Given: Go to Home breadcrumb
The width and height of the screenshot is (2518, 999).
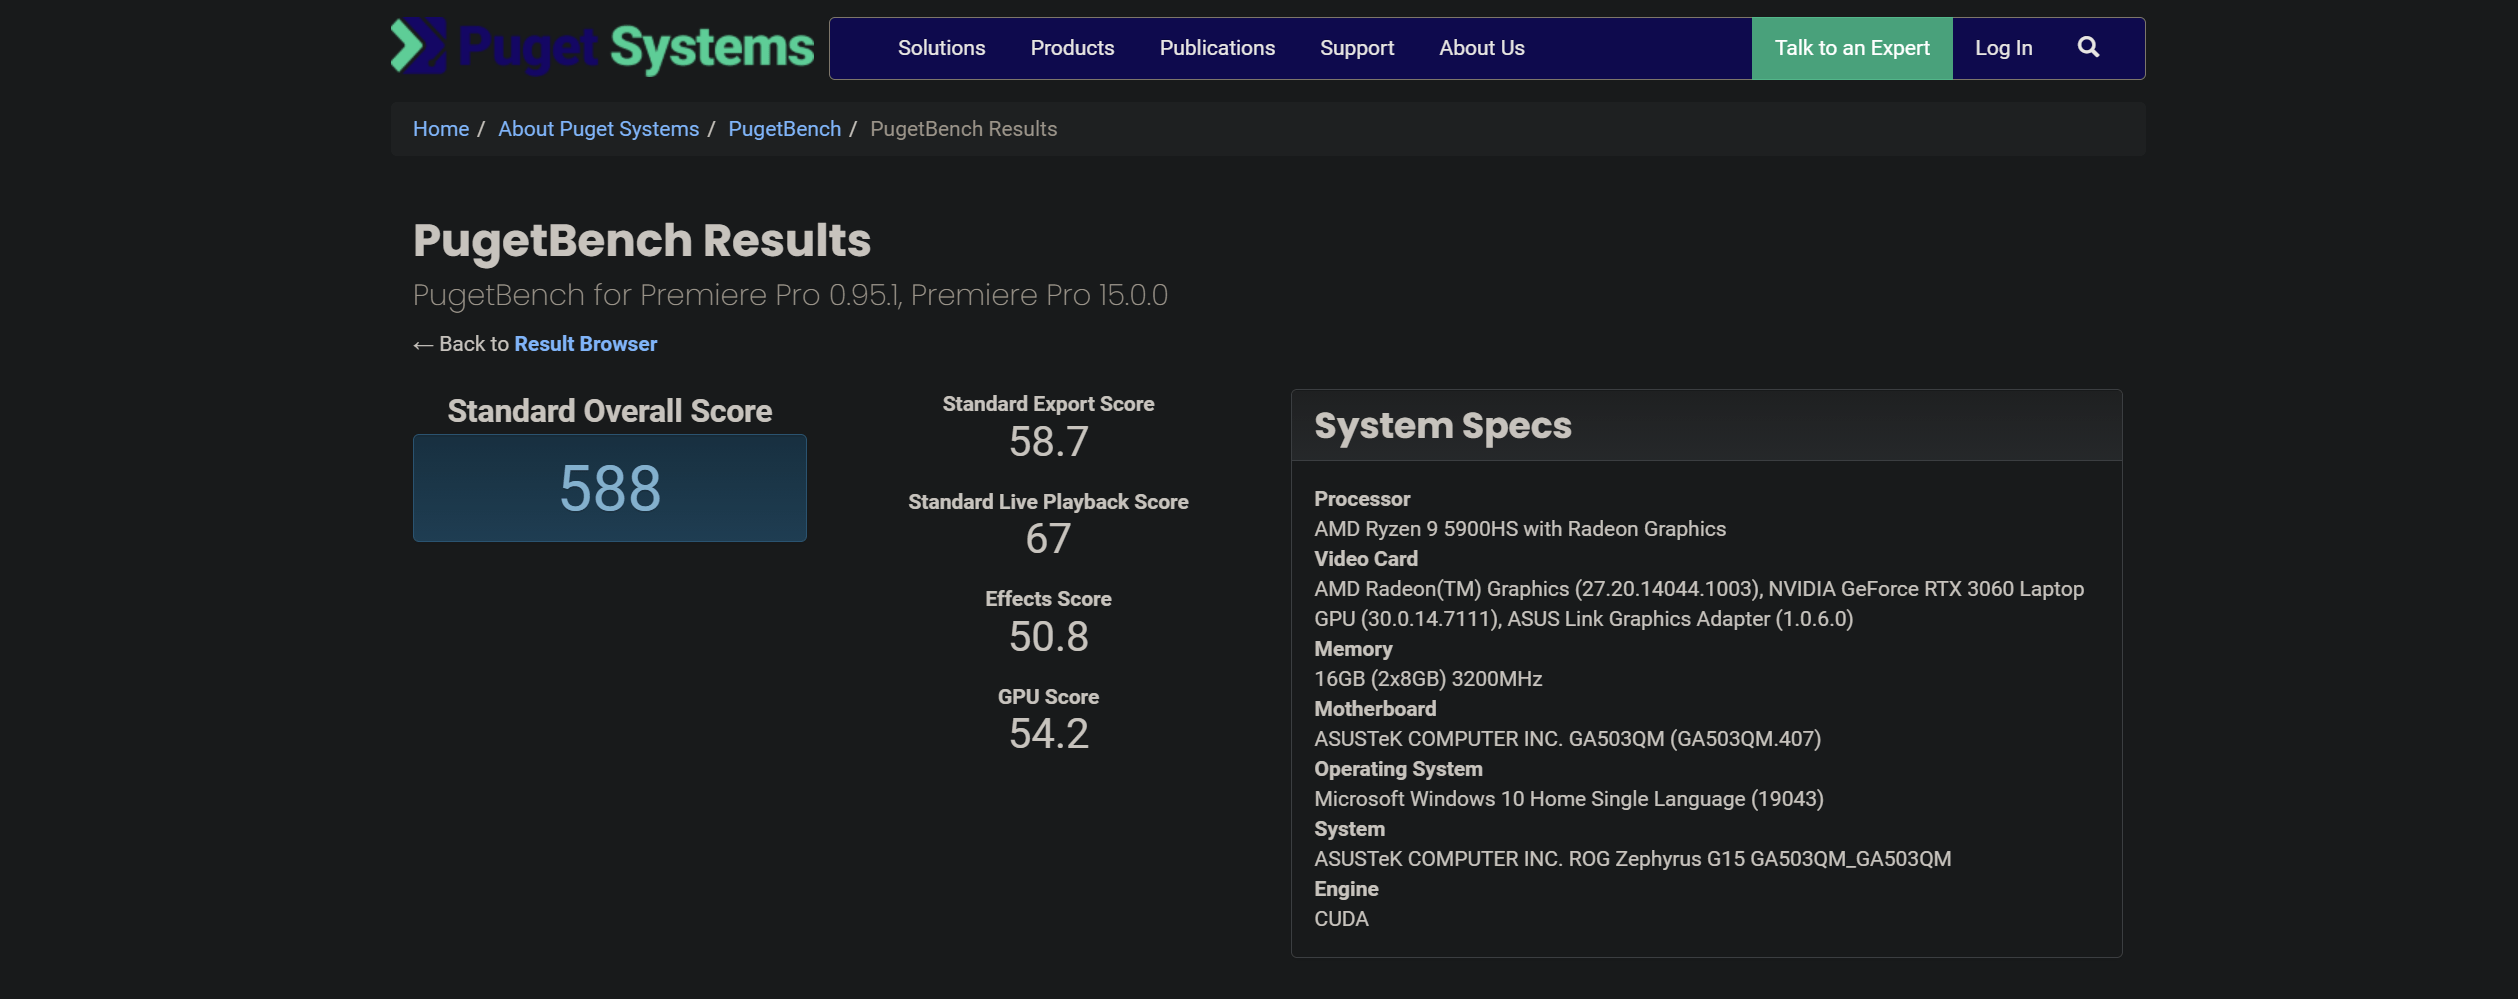Looking at the screenshot, I should pos(441,129).
